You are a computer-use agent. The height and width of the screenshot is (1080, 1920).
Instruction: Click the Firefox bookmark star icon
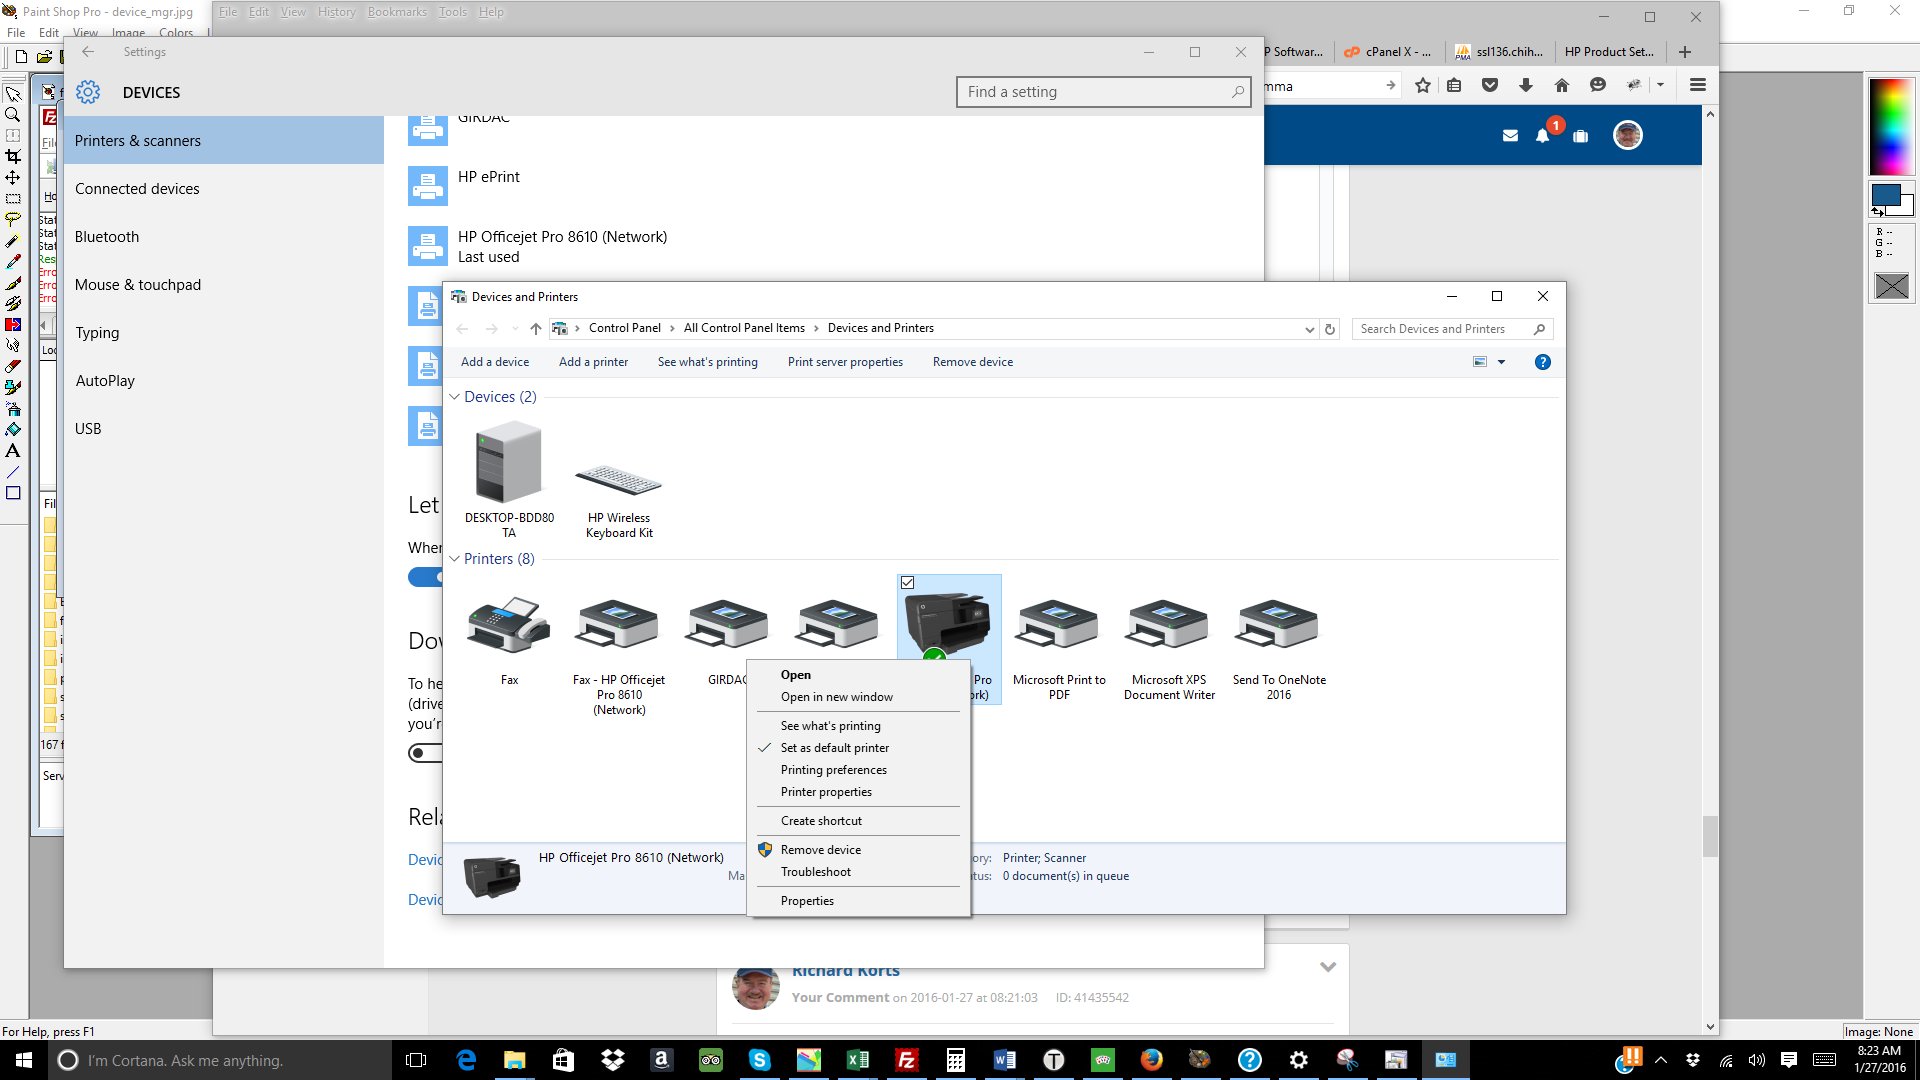point(1423,86)
